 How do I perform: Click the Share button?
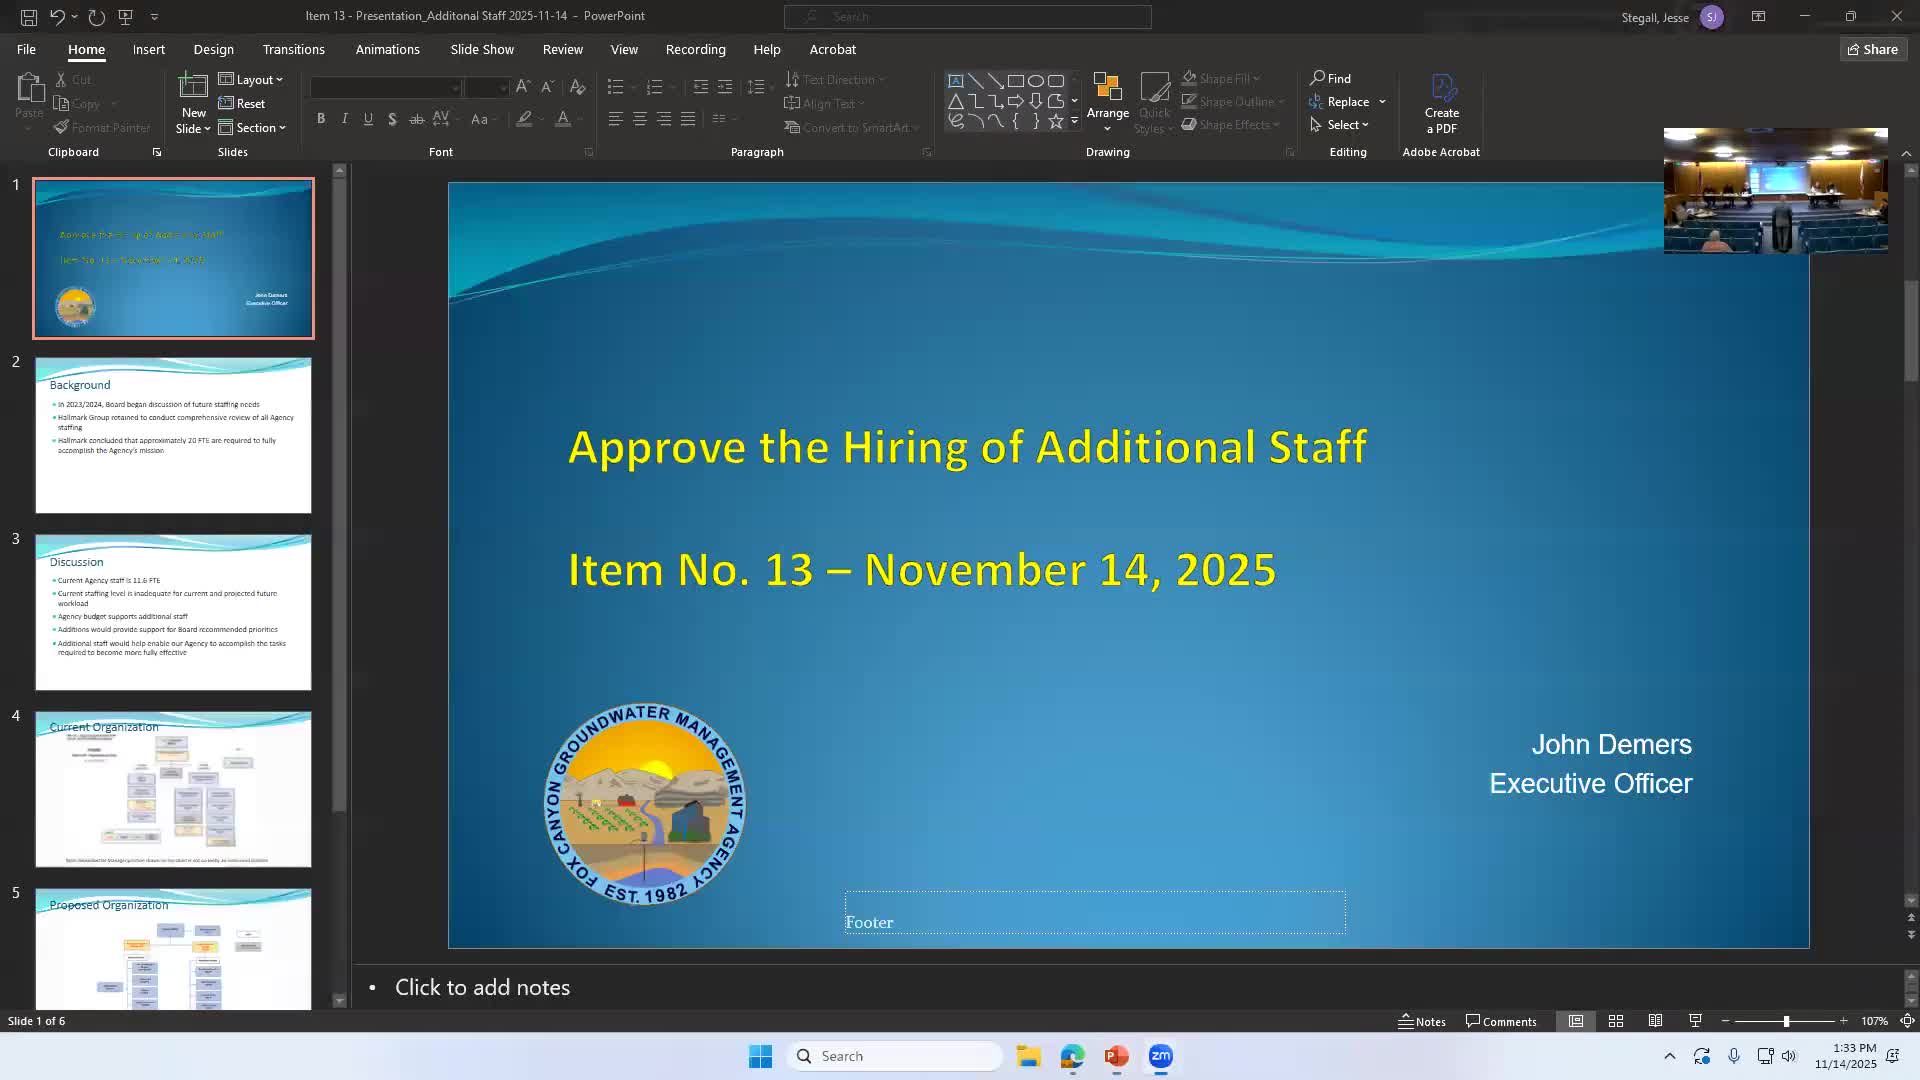pyautogui.click(x=1872, y=49)
